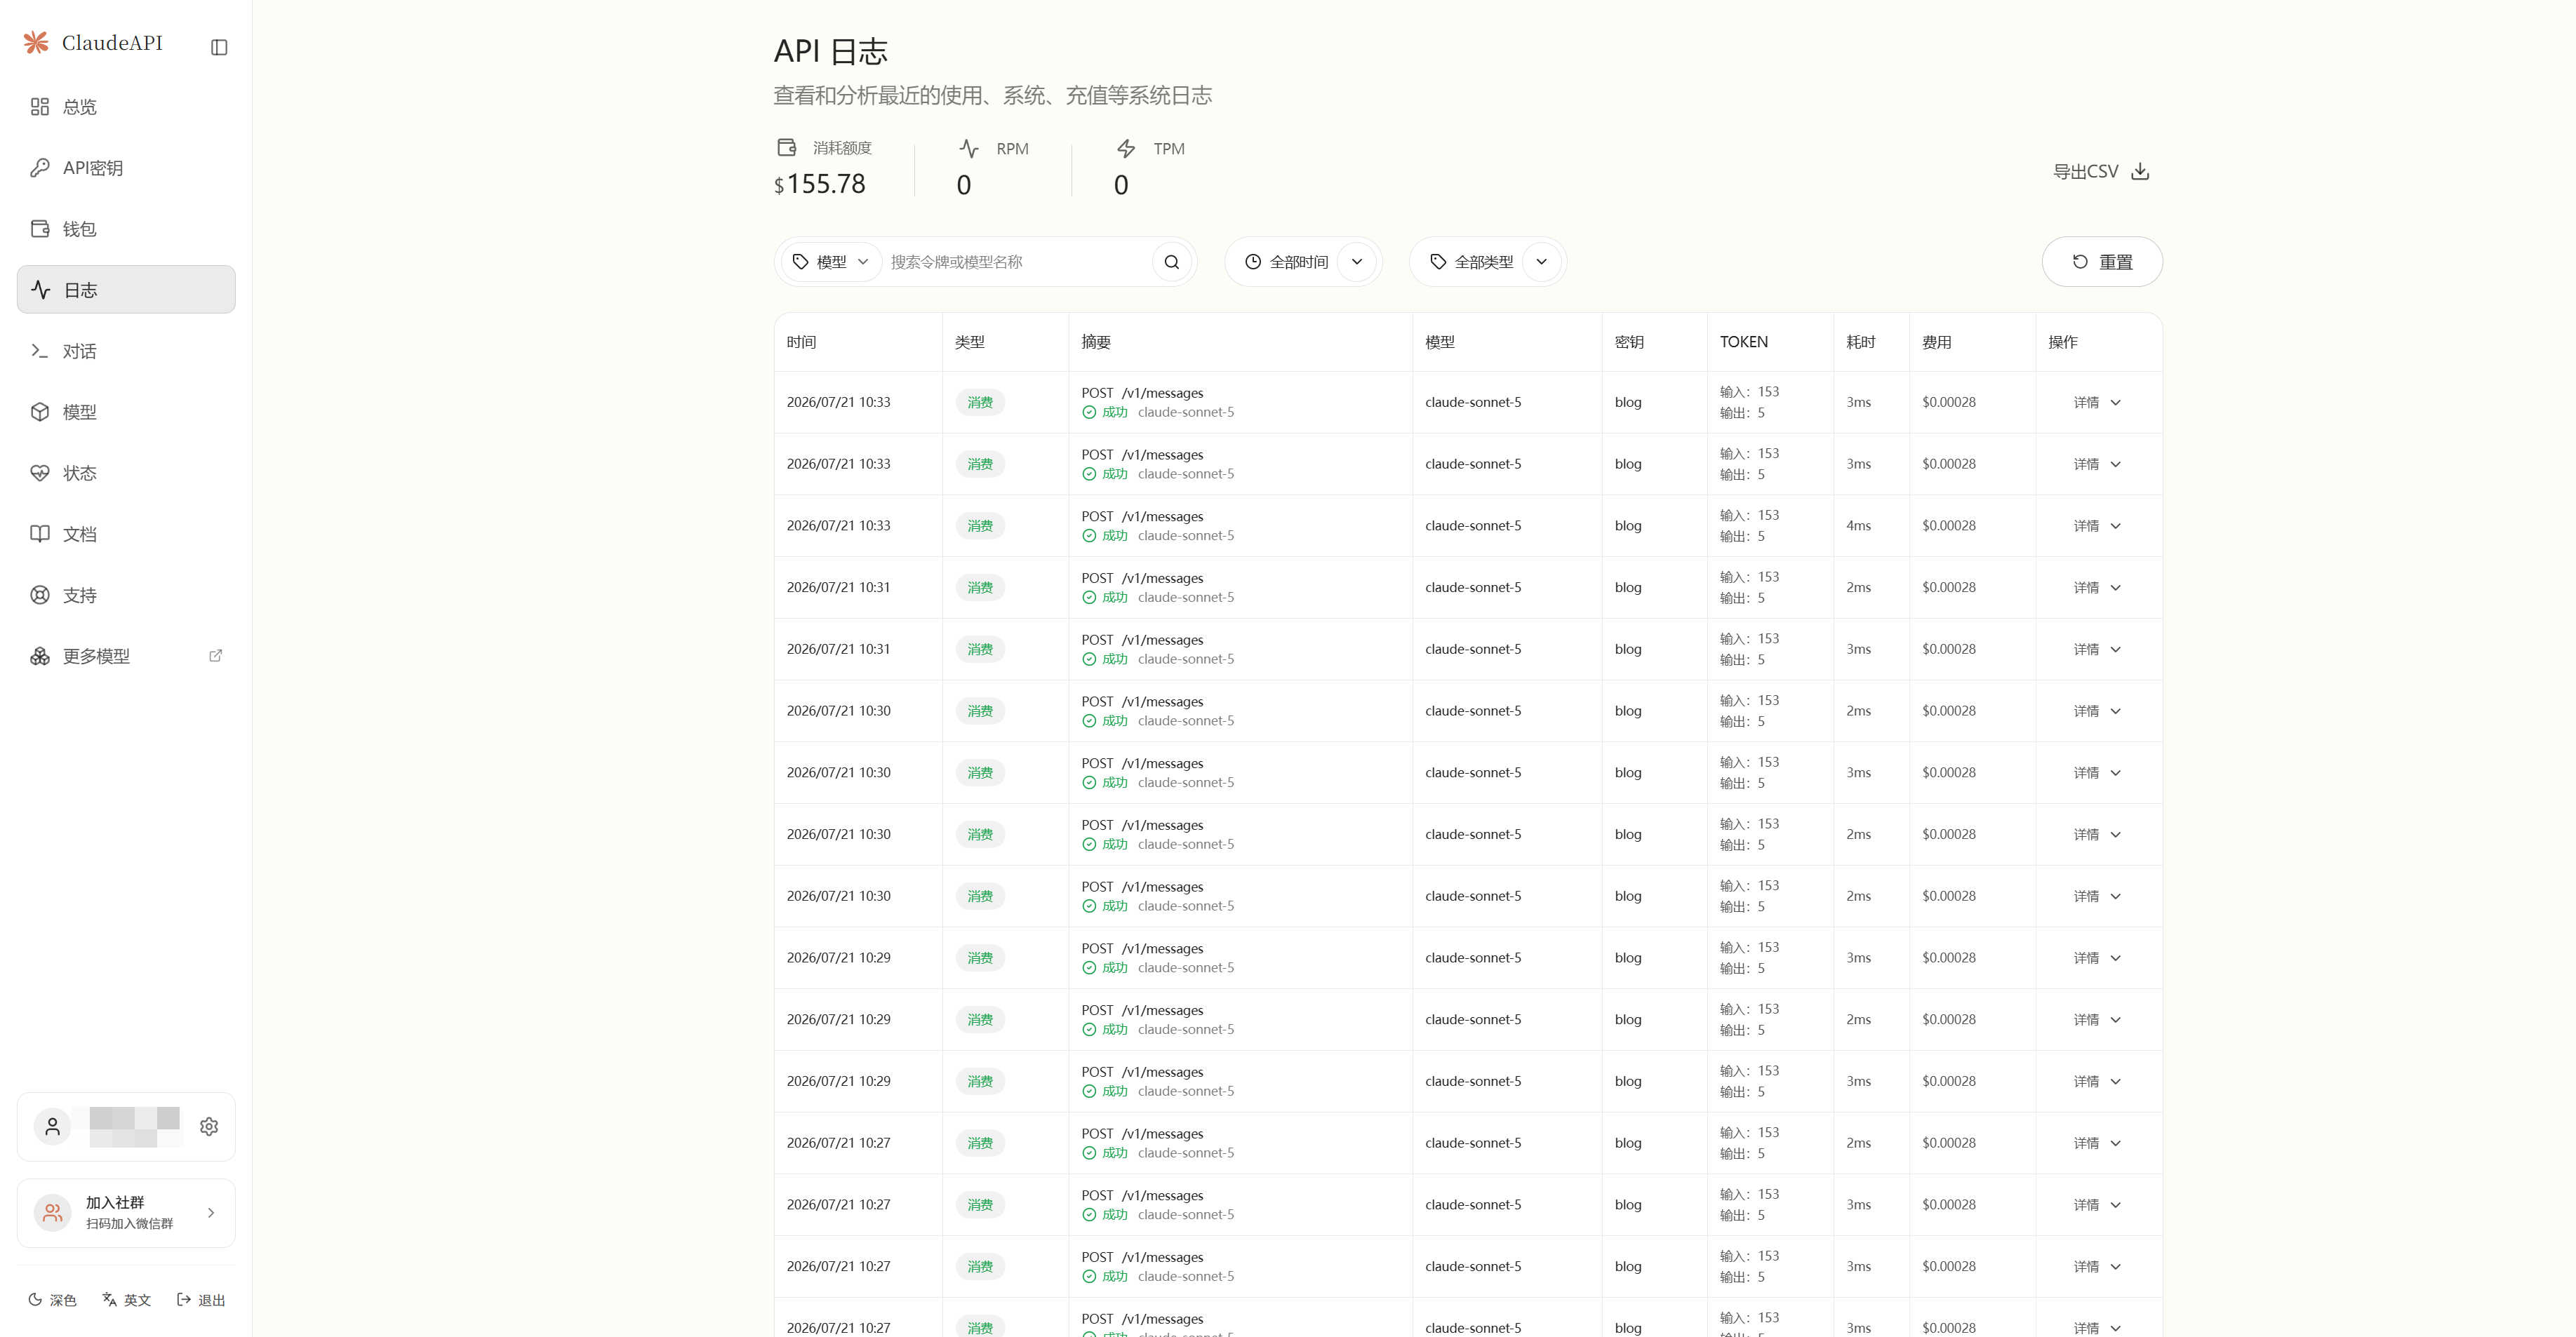Click the 文档 book icon
This screenshot has height=1337, width=2576.
[40, 534]
